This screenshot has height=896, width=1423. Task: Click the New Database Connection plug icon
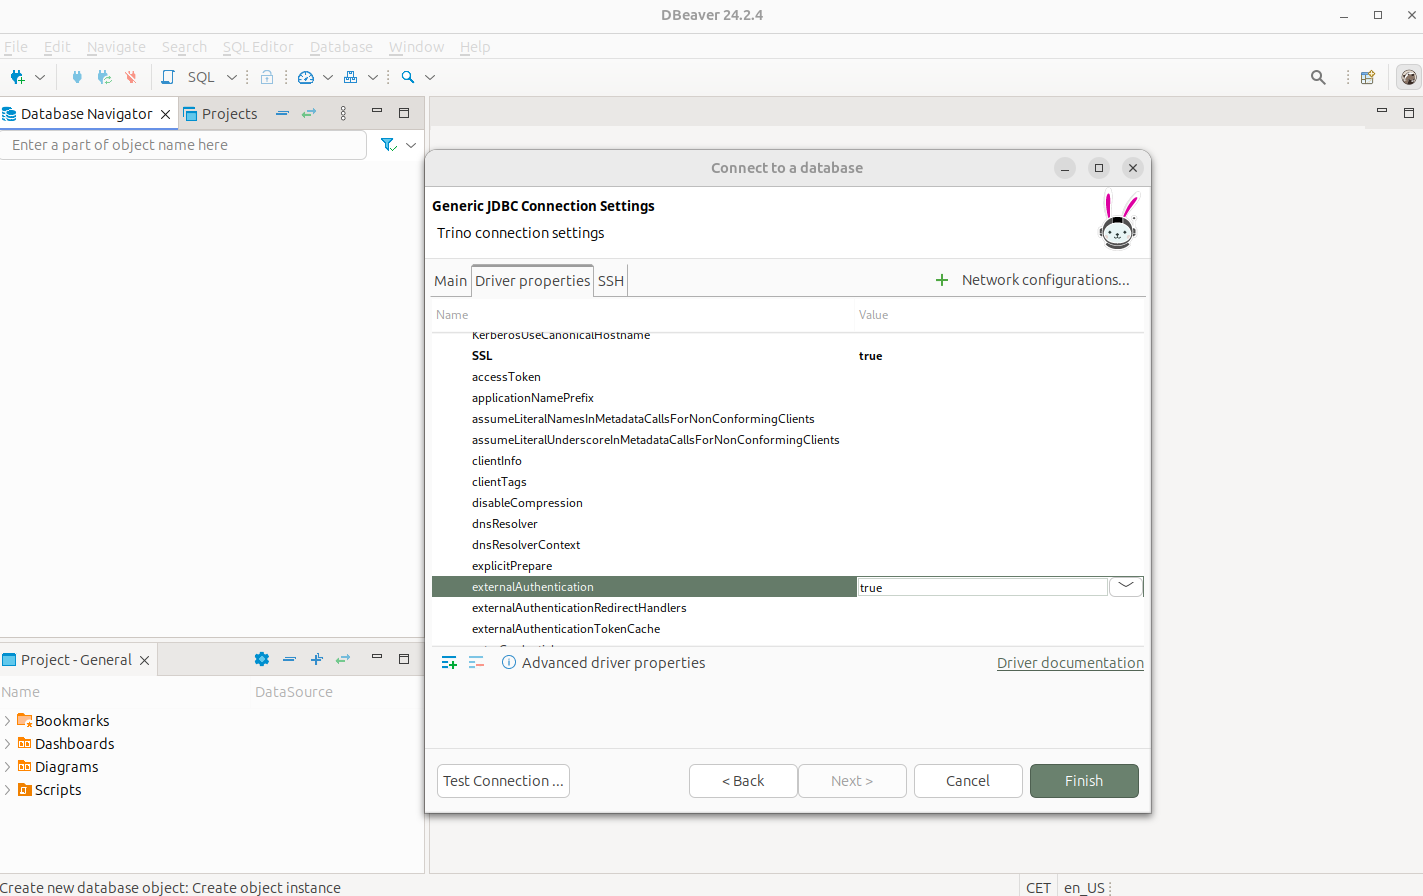click(17, 77)
